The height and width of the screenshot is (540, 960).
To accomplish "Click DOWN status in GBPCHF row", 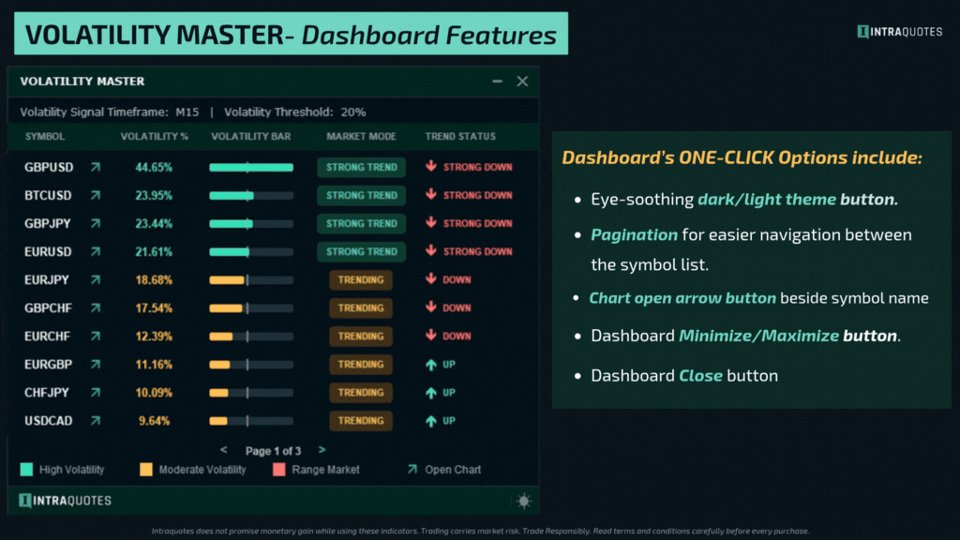I will point(457,308).
